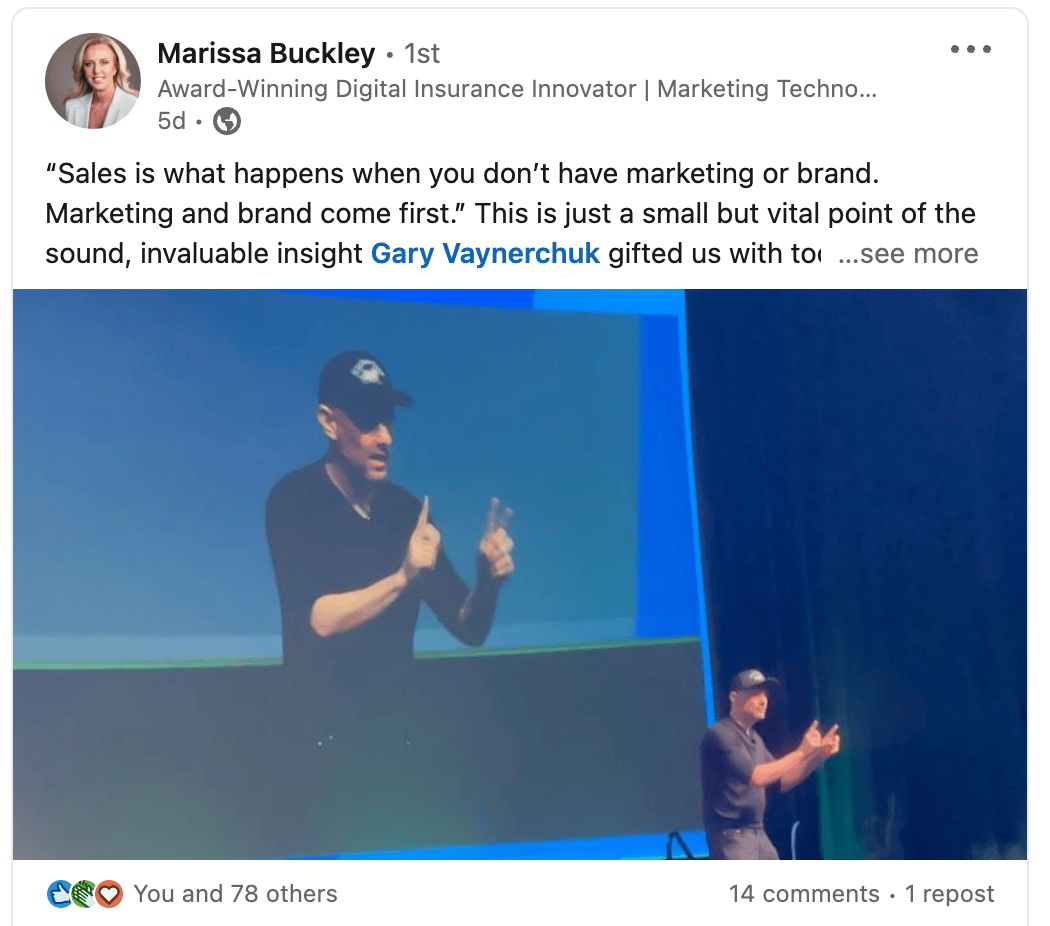Click the 1st connection degree label
The height and width of the screenshot is (926, 1050).
[x=422, y=54]
